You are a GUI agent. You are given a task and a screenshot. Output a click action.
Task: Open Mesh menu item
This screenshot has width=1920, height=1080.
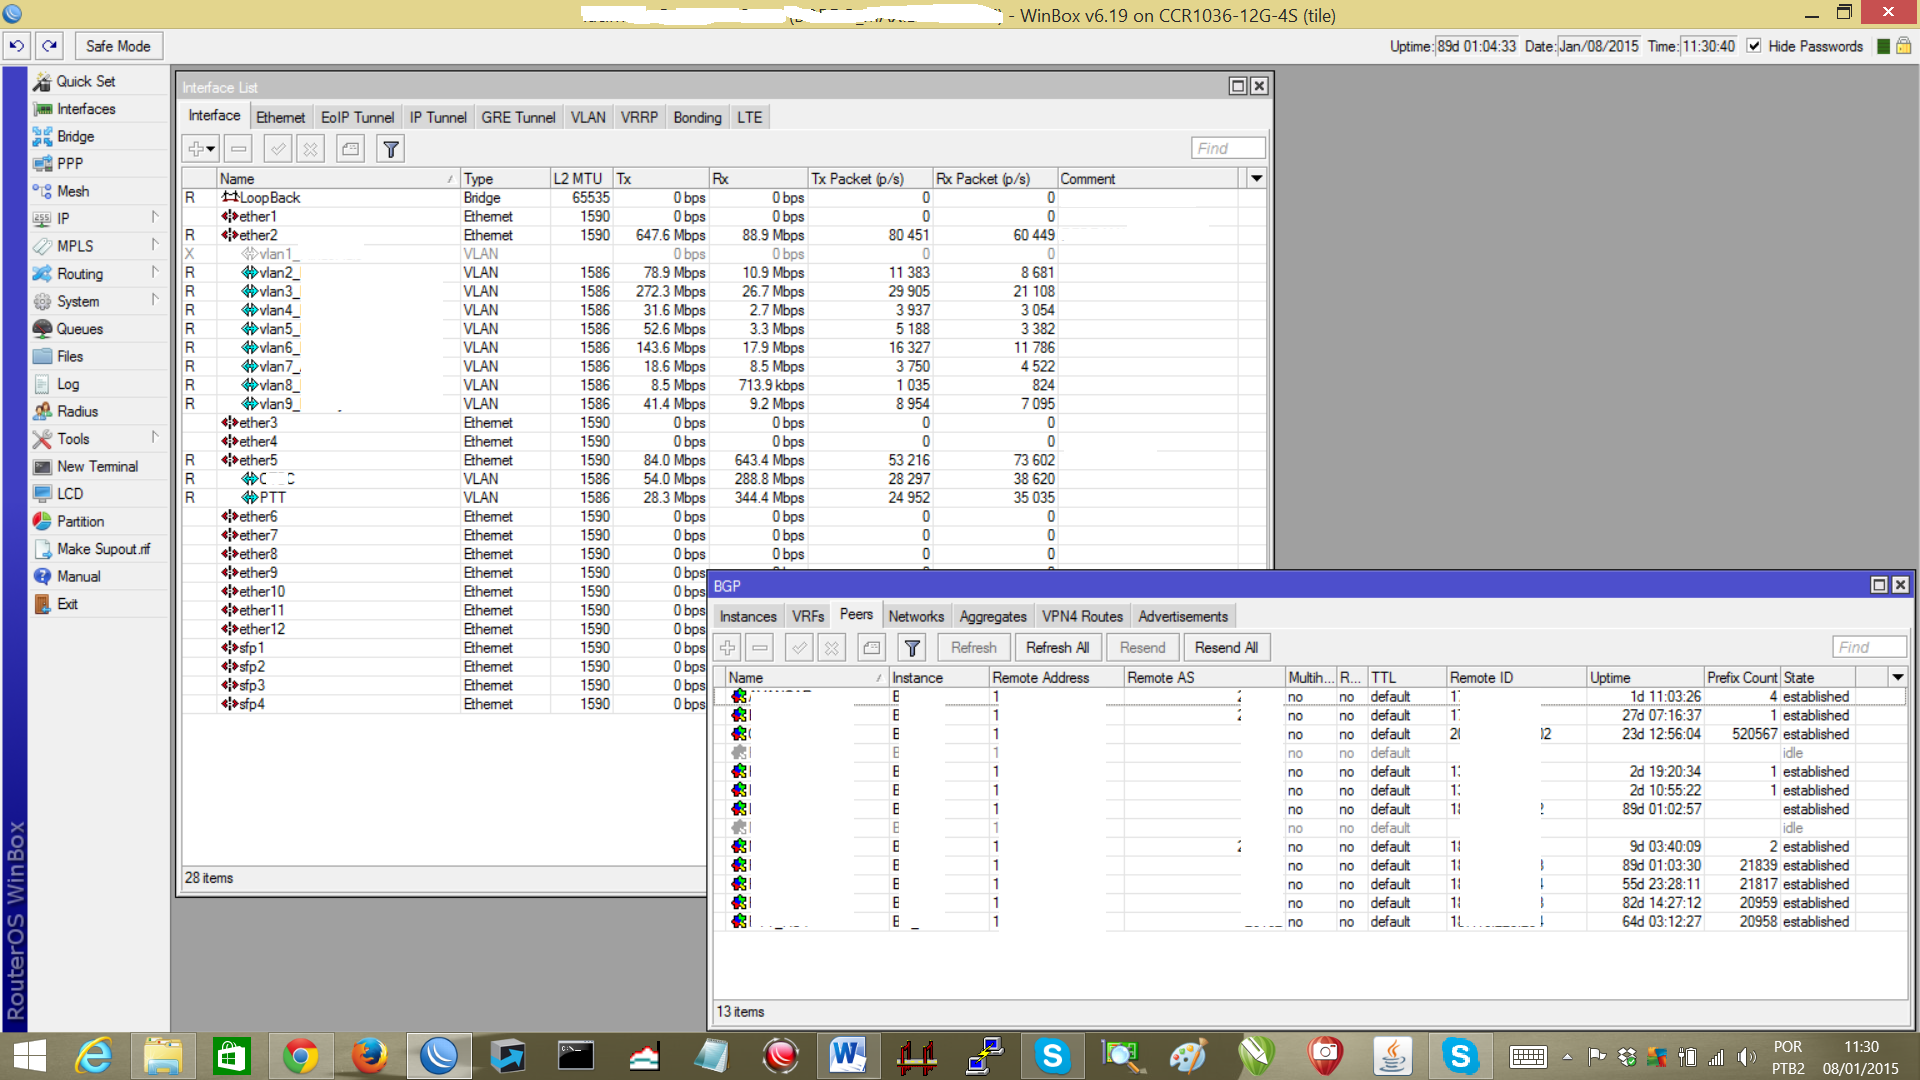[x=73, y=191]
